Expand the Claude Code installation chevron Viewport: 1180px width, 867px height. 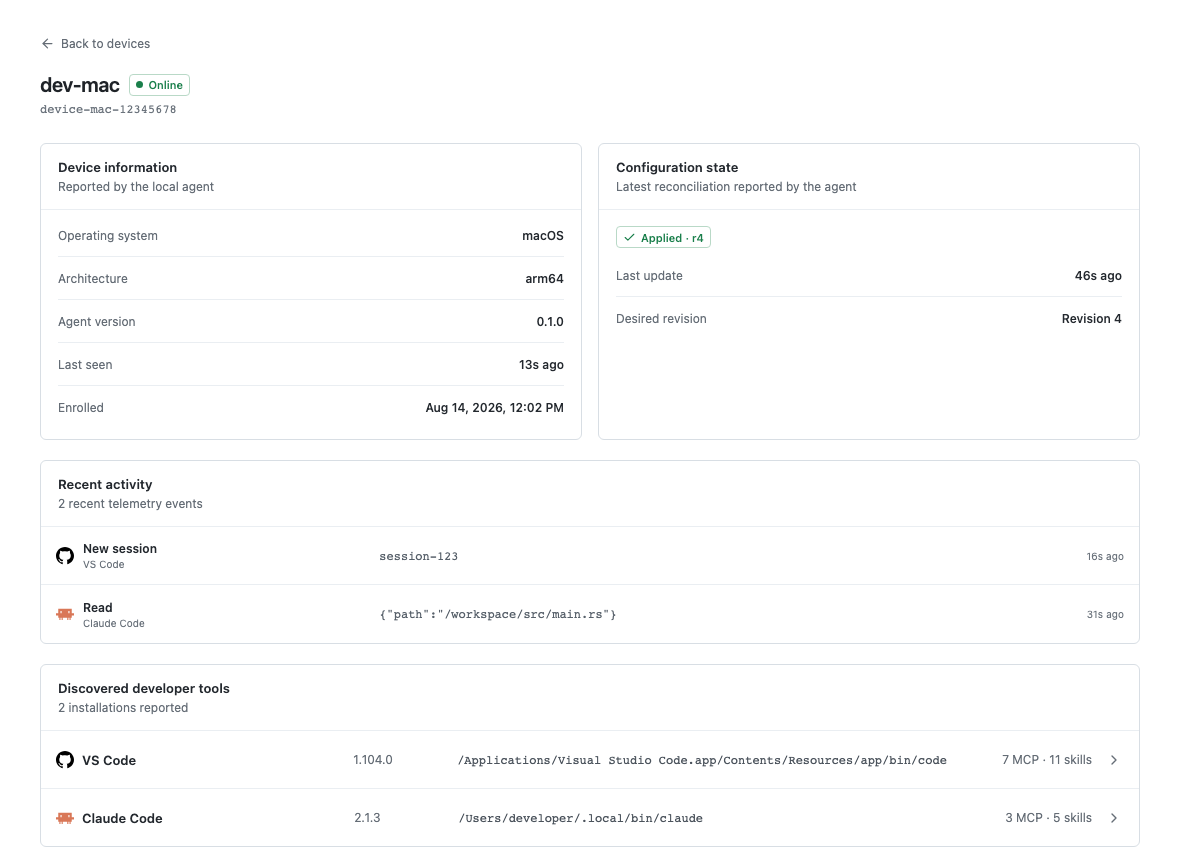tap(1114, 818)
